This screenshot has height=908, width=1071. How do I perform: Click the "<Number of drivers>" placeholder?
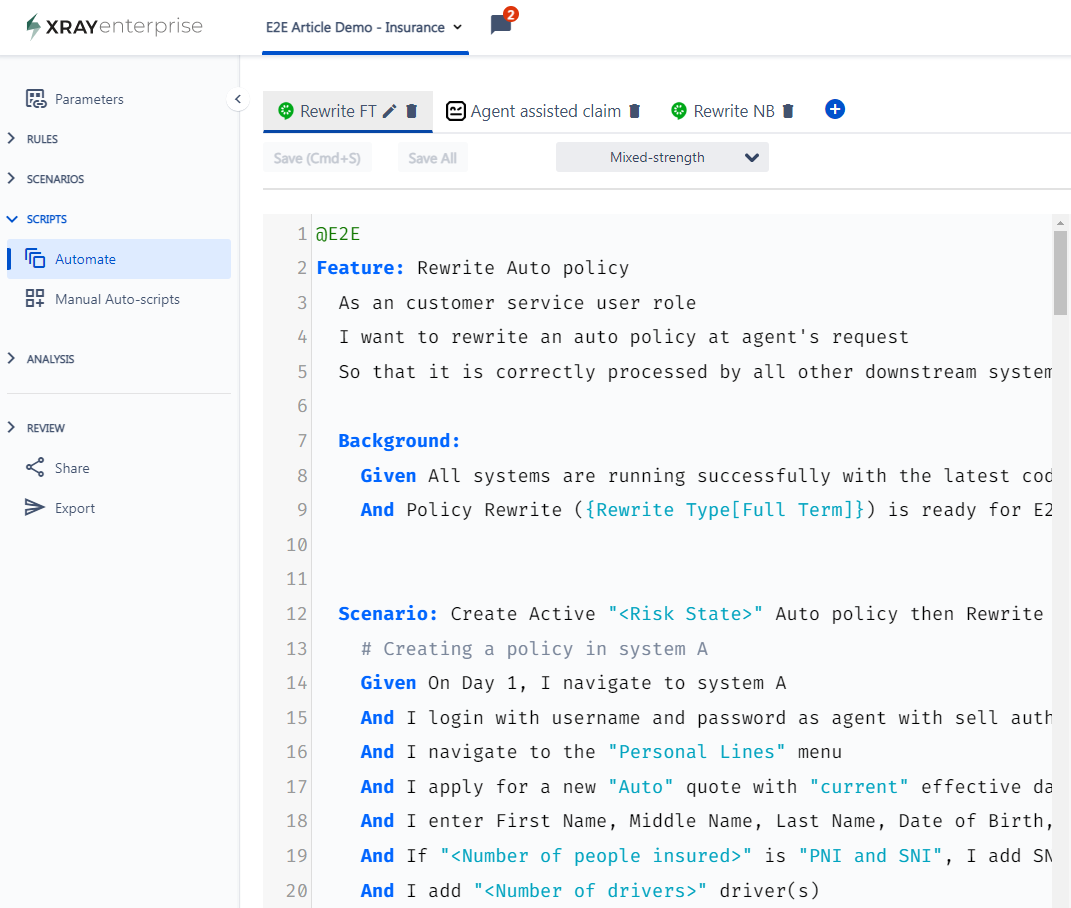(x=590, y=890)
